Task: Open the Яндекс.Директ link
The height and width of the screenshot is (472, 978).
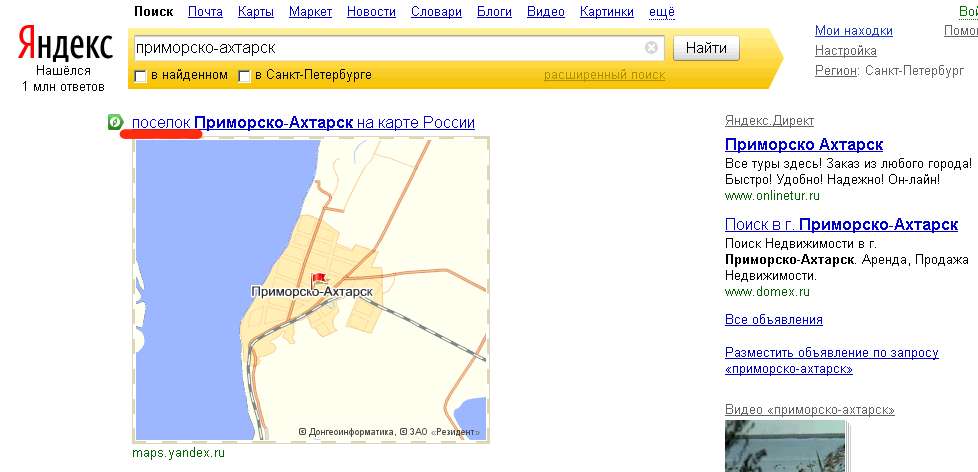Action: pyautogui.click(x=769, y=121)
